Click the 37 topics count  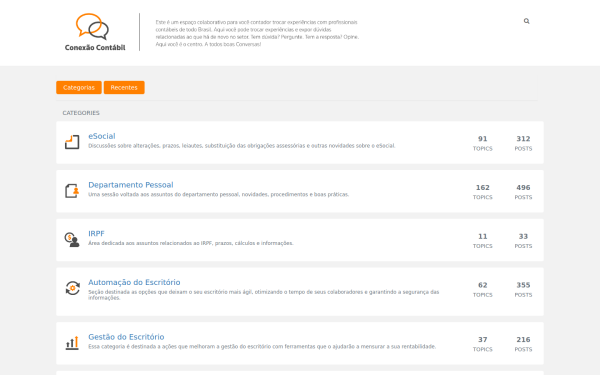click(483, 340)
